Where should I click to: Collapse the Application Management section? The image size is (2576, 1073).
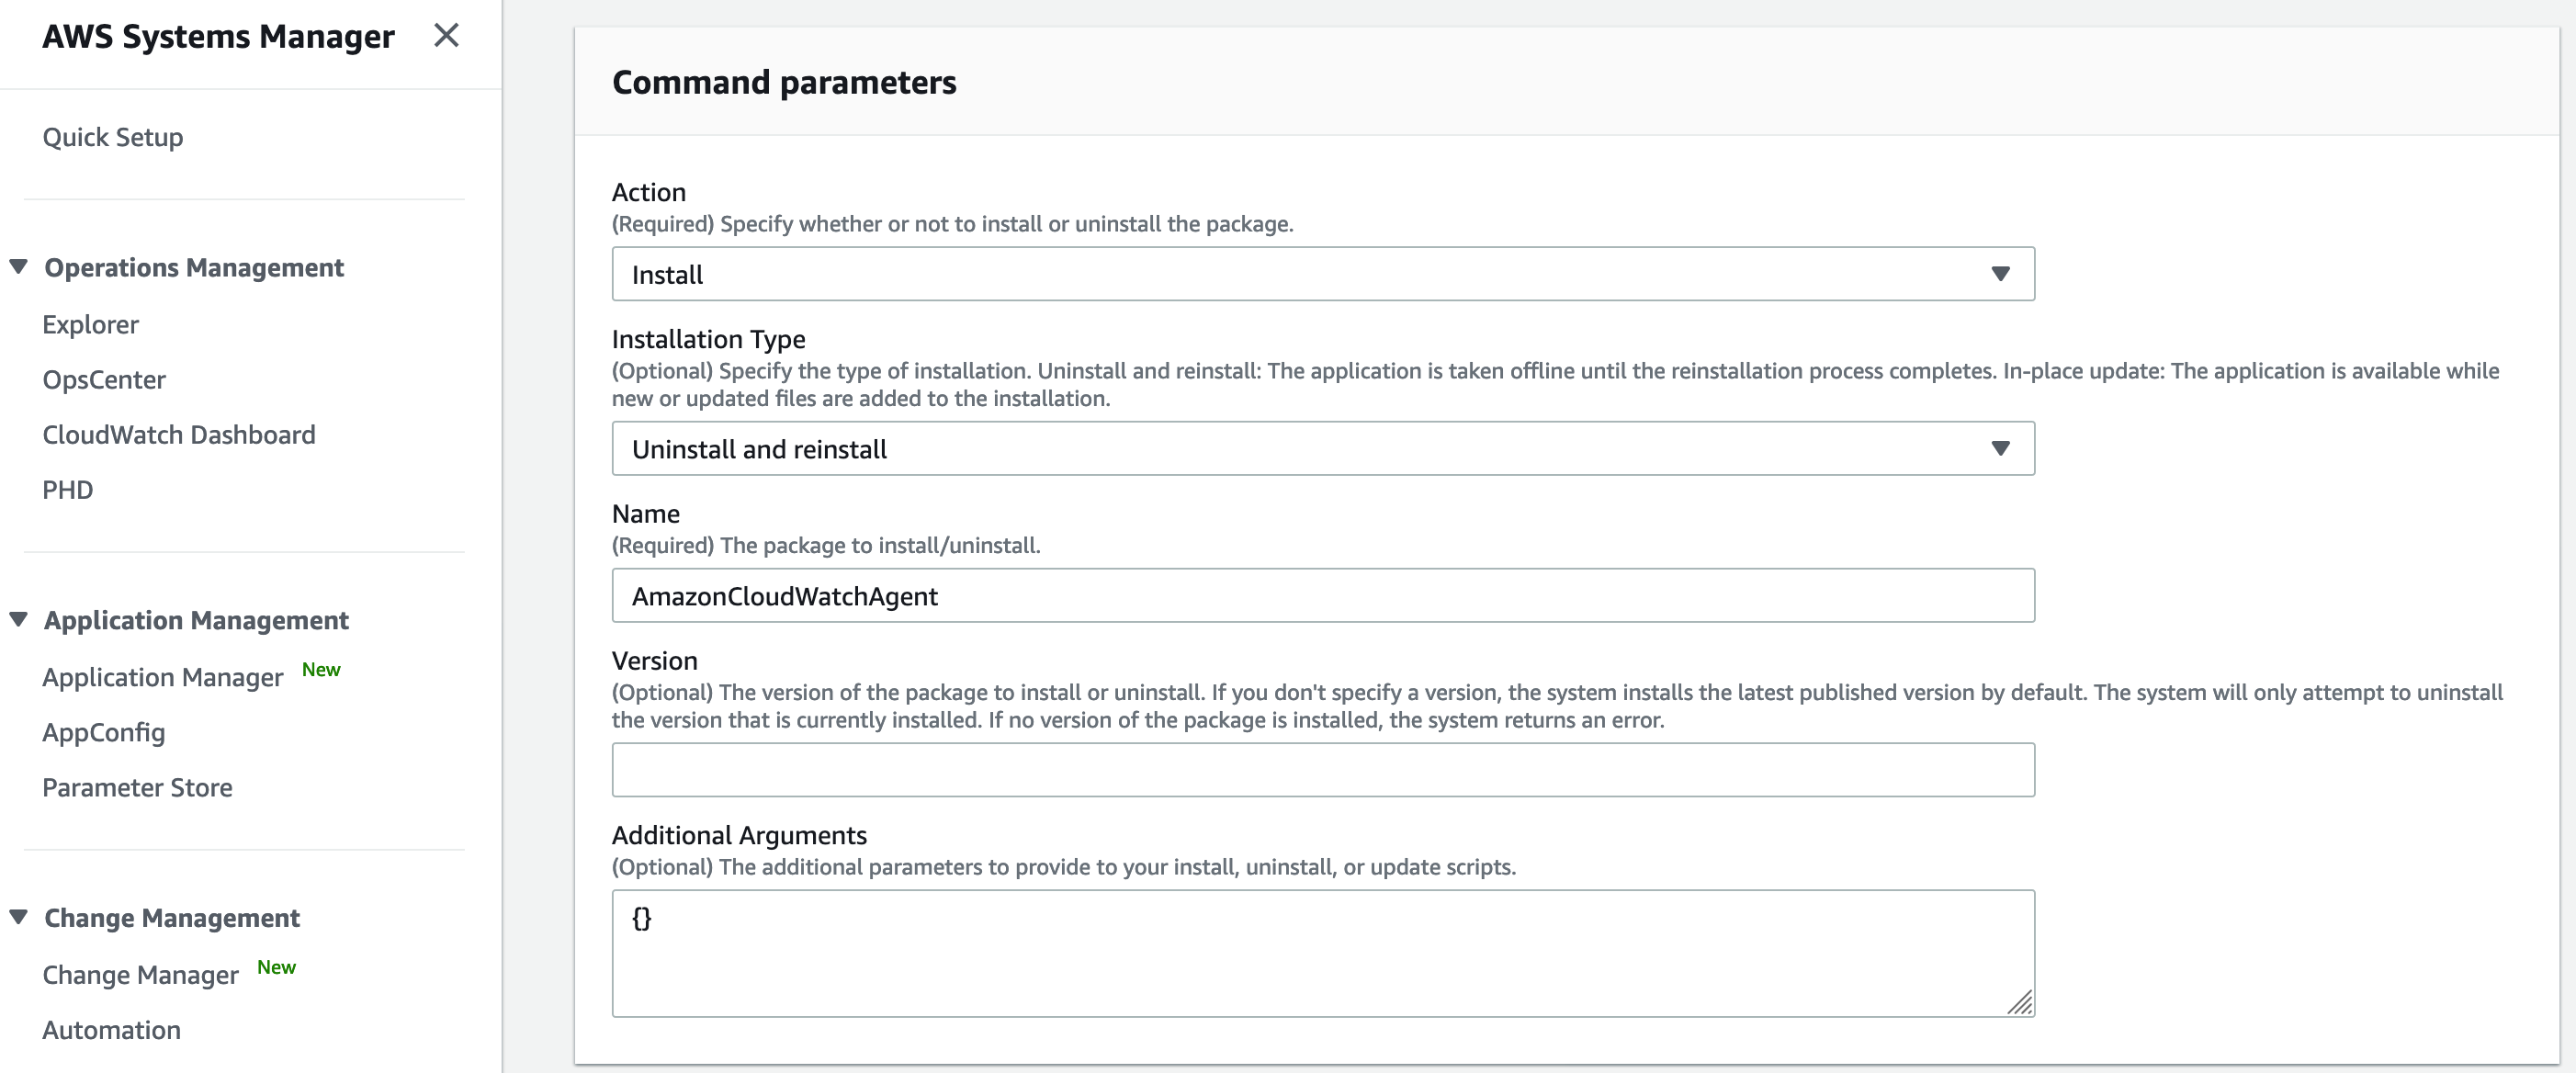[x=19, y=619]
